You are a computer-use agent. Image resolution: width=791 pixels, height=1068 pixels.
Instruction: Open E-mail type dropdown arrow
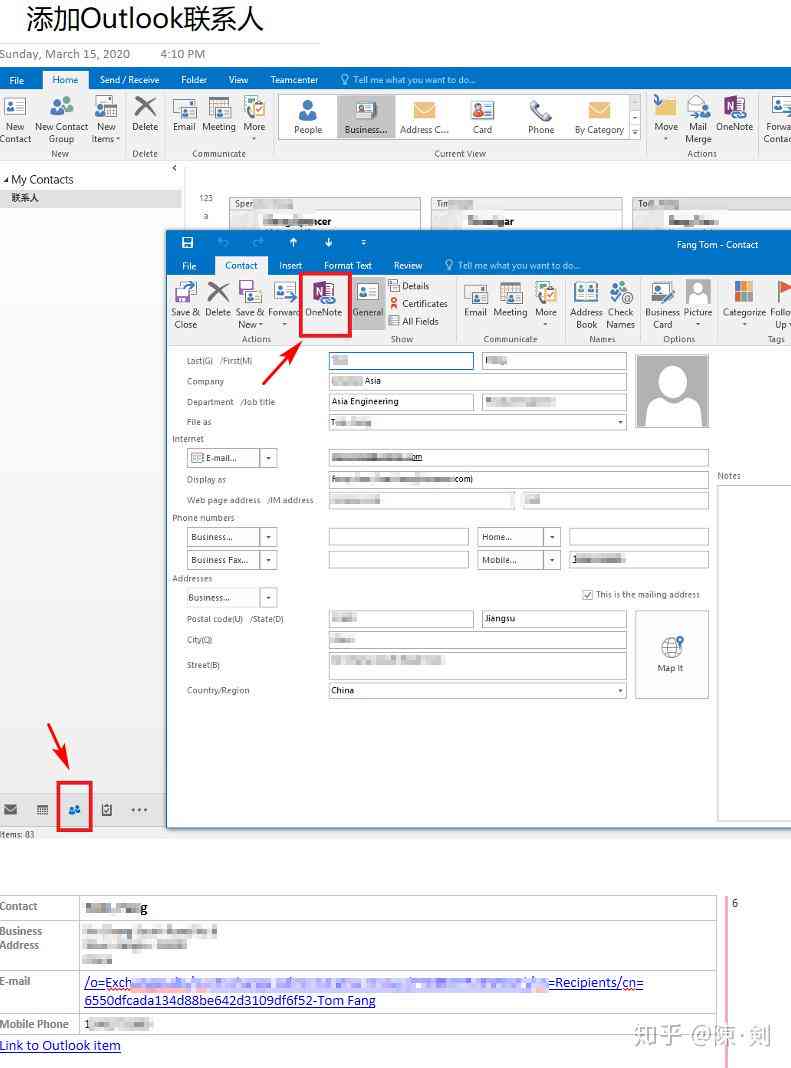pos(268,458)
